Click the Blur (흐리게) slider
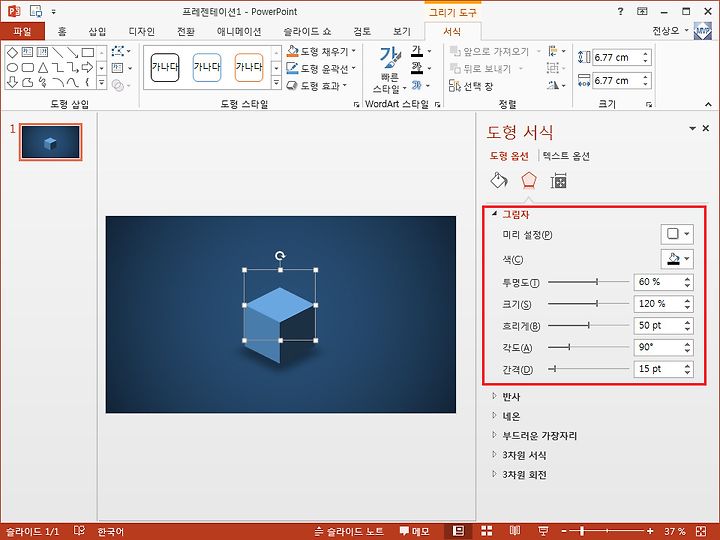Screen dimensions: 720x540 pos(588,326)
